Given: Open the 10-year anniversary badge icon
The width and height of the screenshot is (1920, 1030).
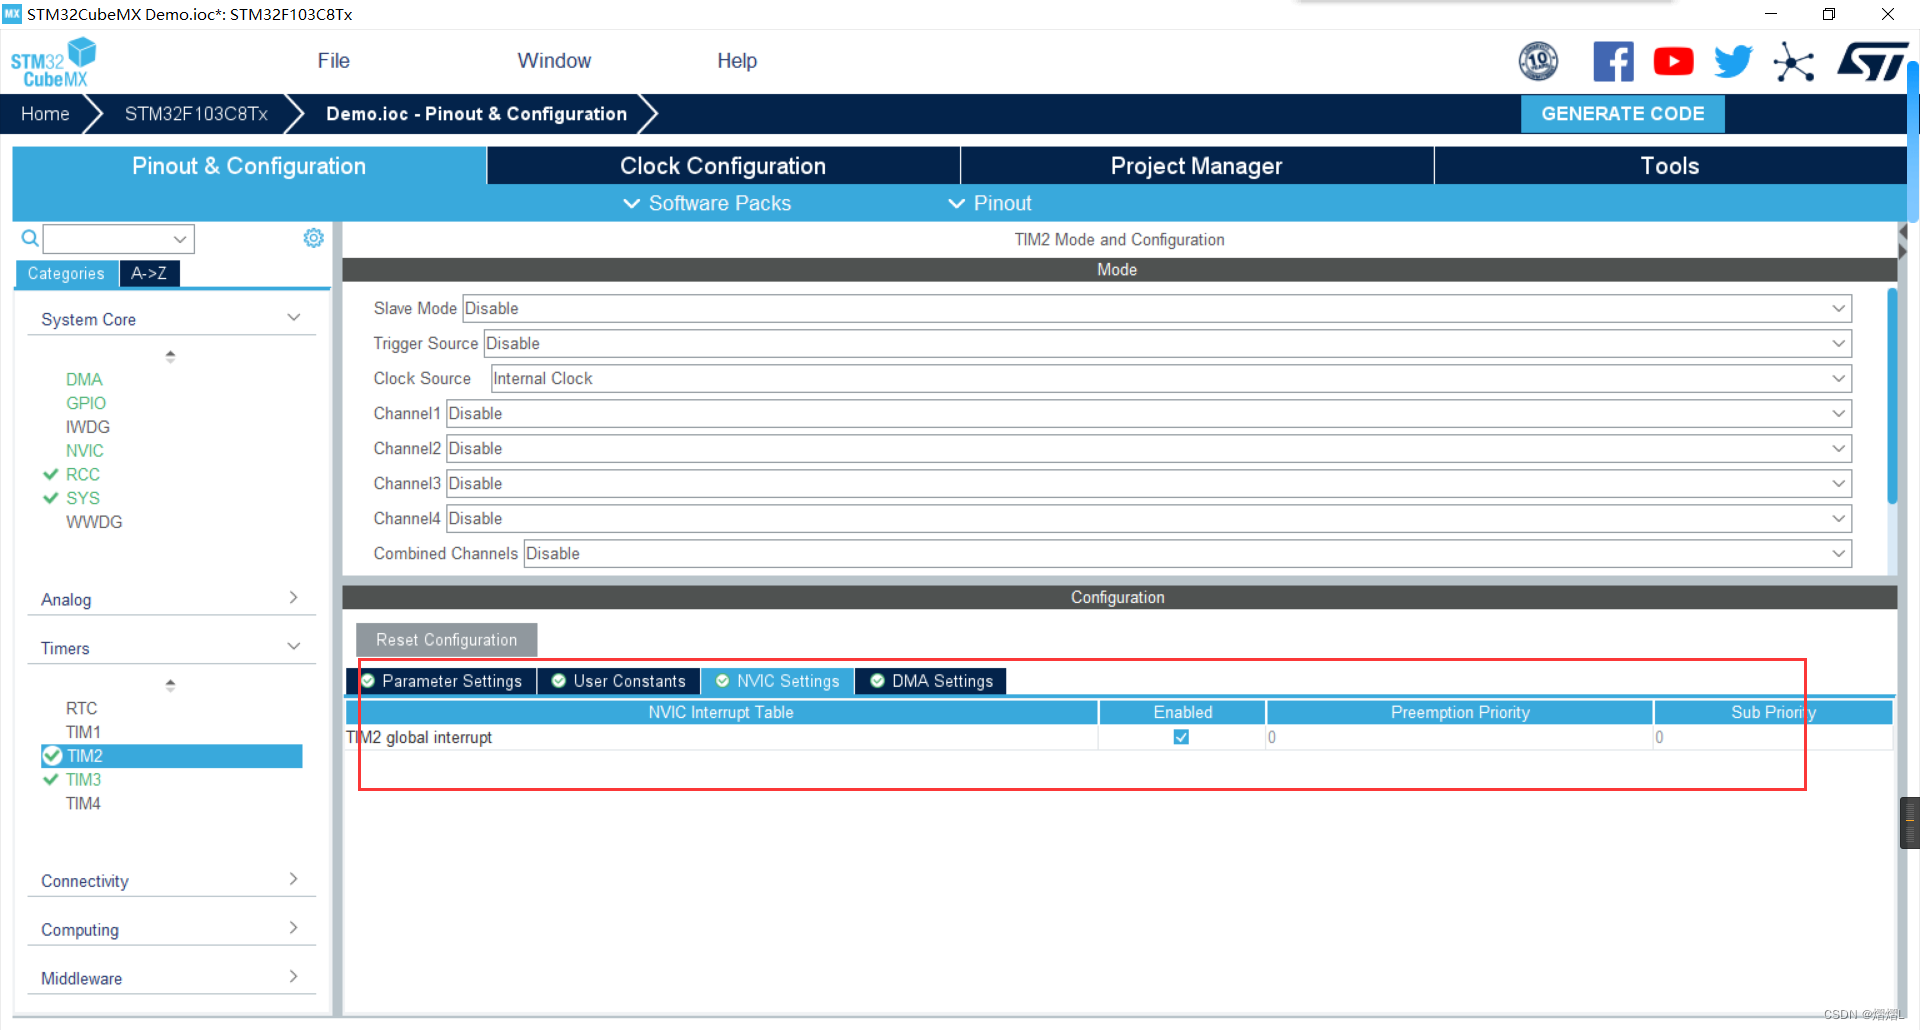Looking at the screenshot, I should click(1538, 62).
